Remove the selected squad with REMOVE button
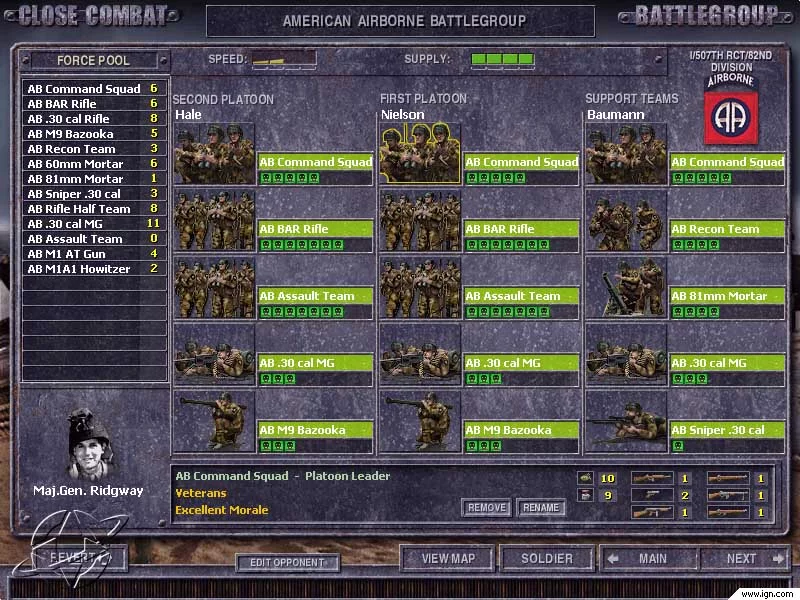The image size is (800, 600). point(487,508)
